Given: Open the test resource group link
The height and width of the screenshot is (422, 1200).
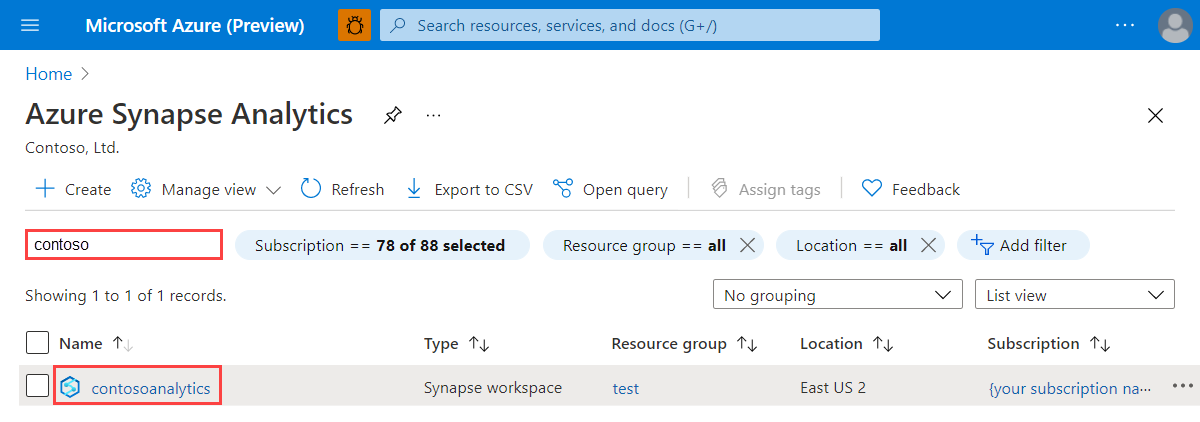Looking at the screenshot, I should pos(626,388).
